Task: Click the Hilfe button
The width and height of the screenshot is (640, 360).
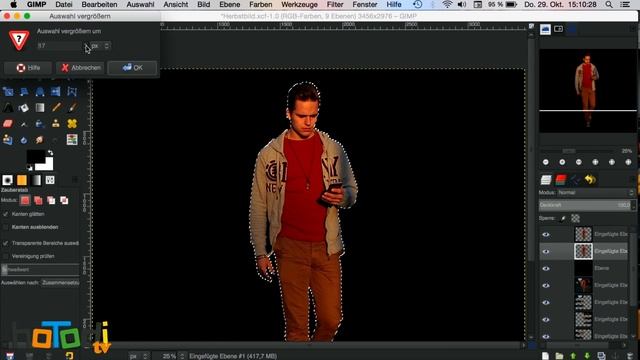Action: click(28, 68)
